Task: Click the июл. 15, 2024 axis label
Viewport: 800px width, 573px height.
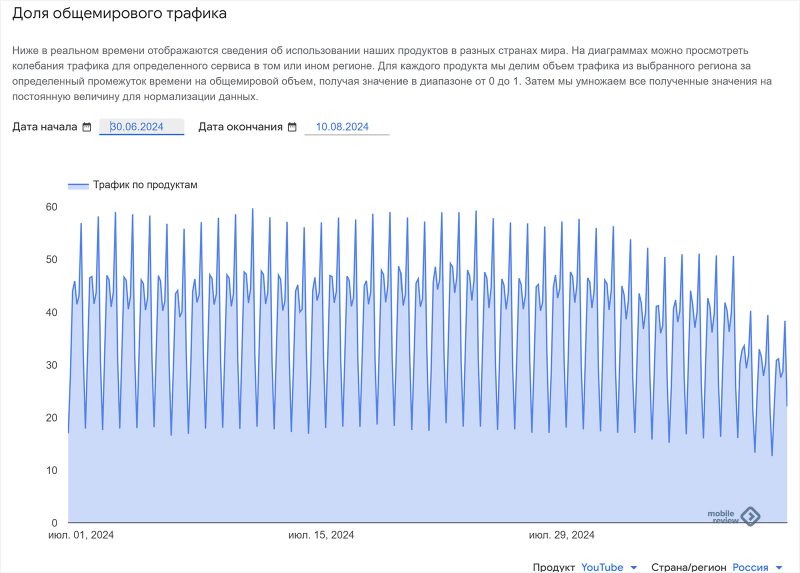Action: [321, 535]
